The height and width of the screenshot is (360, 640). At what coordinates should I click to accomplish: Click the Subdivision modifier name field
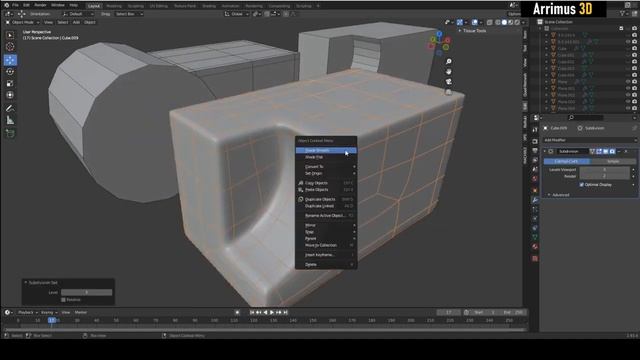coord(572,151)
